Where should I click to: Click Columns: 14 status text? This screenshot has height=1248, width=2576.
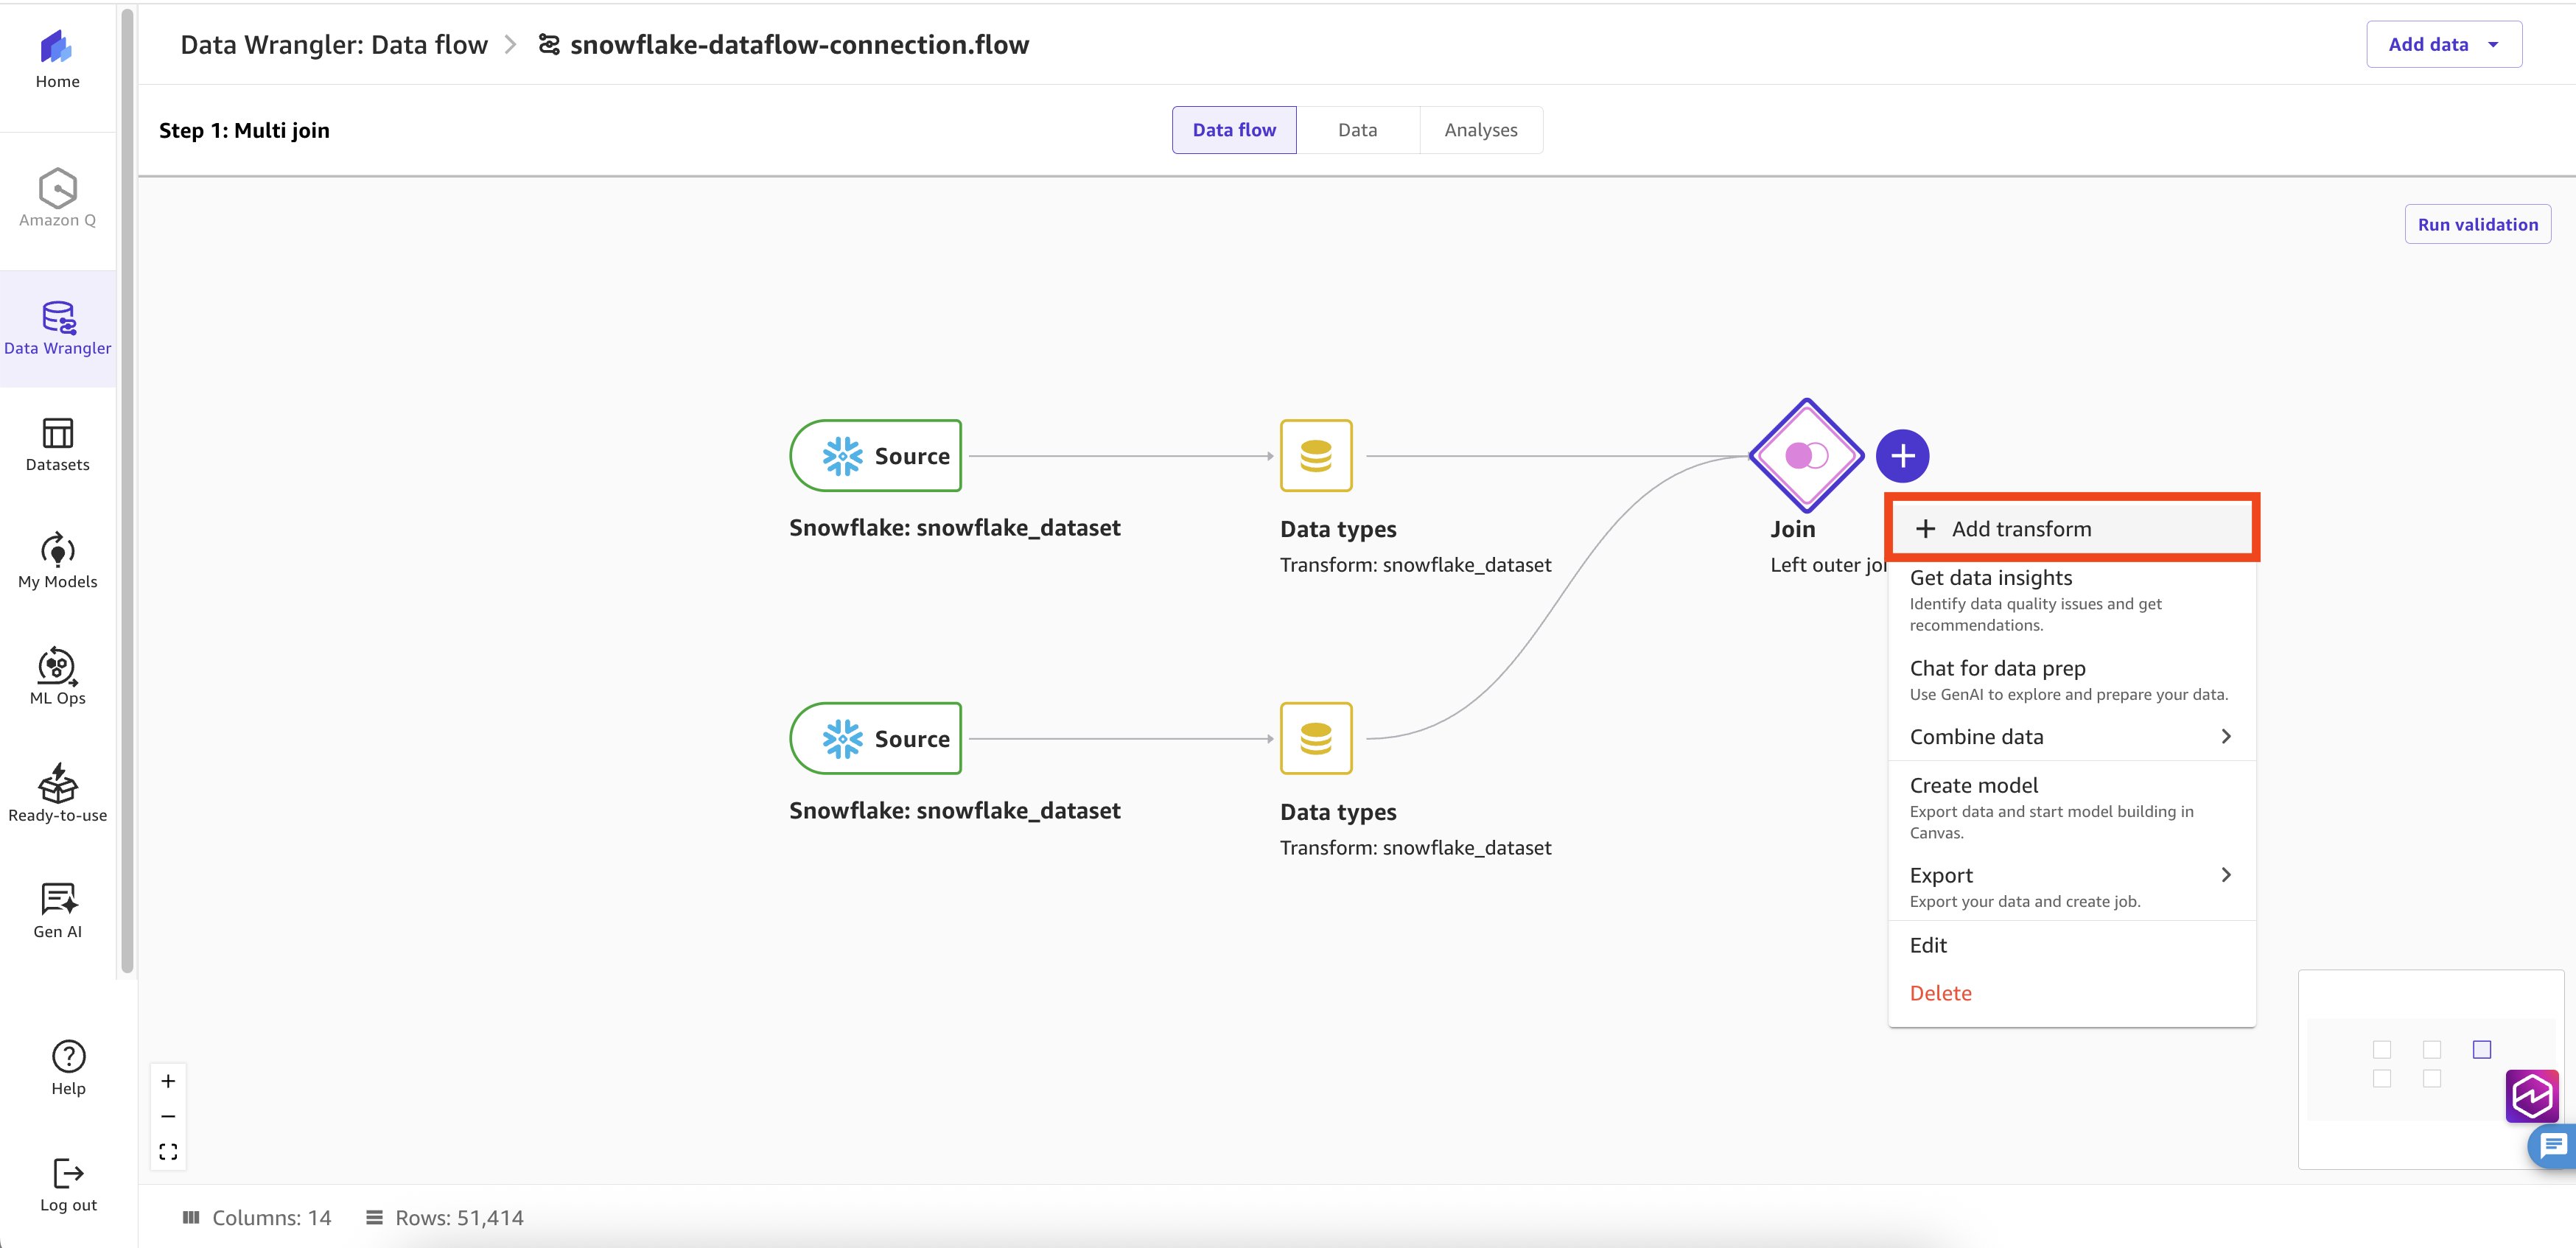coord(271,1218)
